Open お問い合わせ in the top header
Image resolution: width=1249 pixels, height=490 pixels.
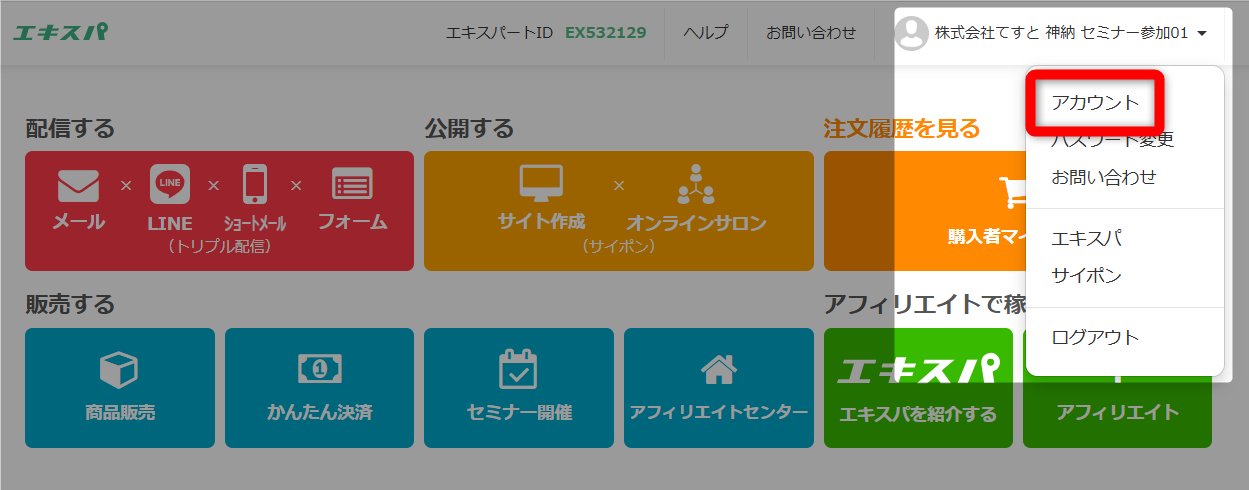tap(811, 33)
